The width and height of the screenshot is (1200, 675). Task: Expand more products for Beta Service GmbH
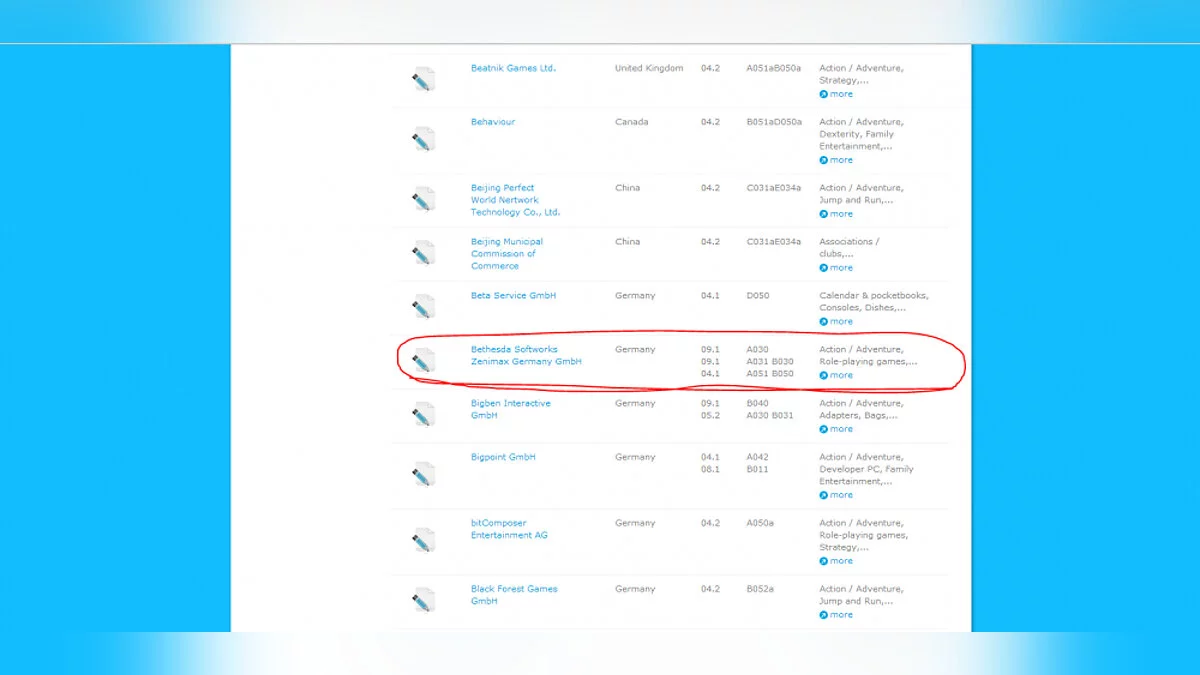(836, 322)
